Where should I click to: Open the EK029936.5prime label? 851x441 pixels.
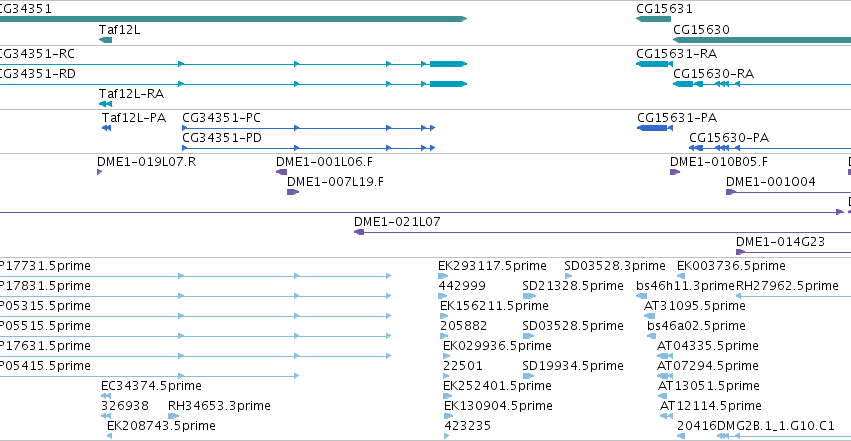point(497,346)
